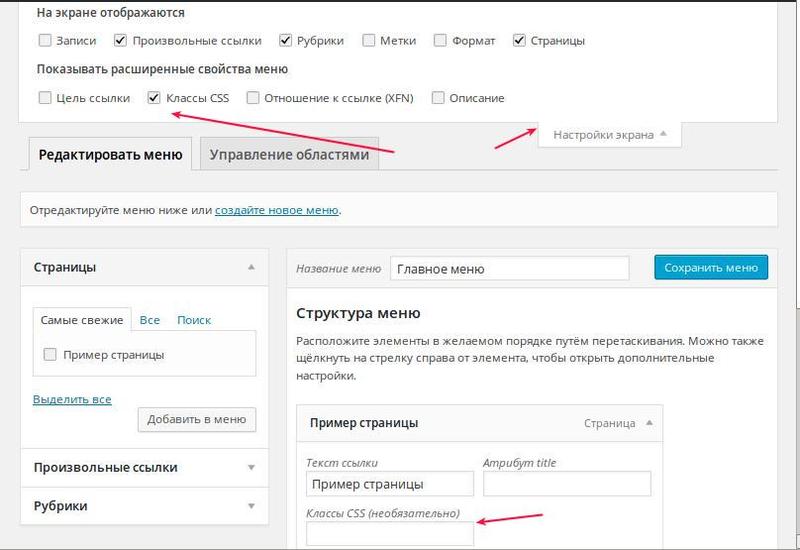Check the Описание option
The height and width of the screenshot is (550, 800).
point(437,98)
